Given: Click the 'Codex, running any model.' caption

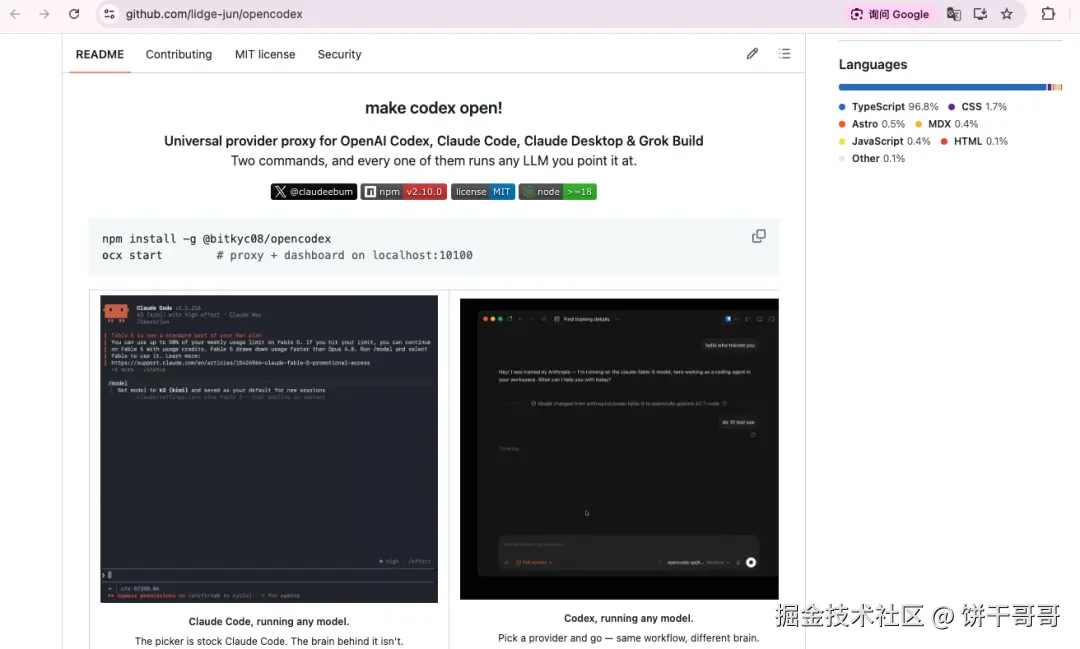Looking at the screenshot, I should 628,619.
